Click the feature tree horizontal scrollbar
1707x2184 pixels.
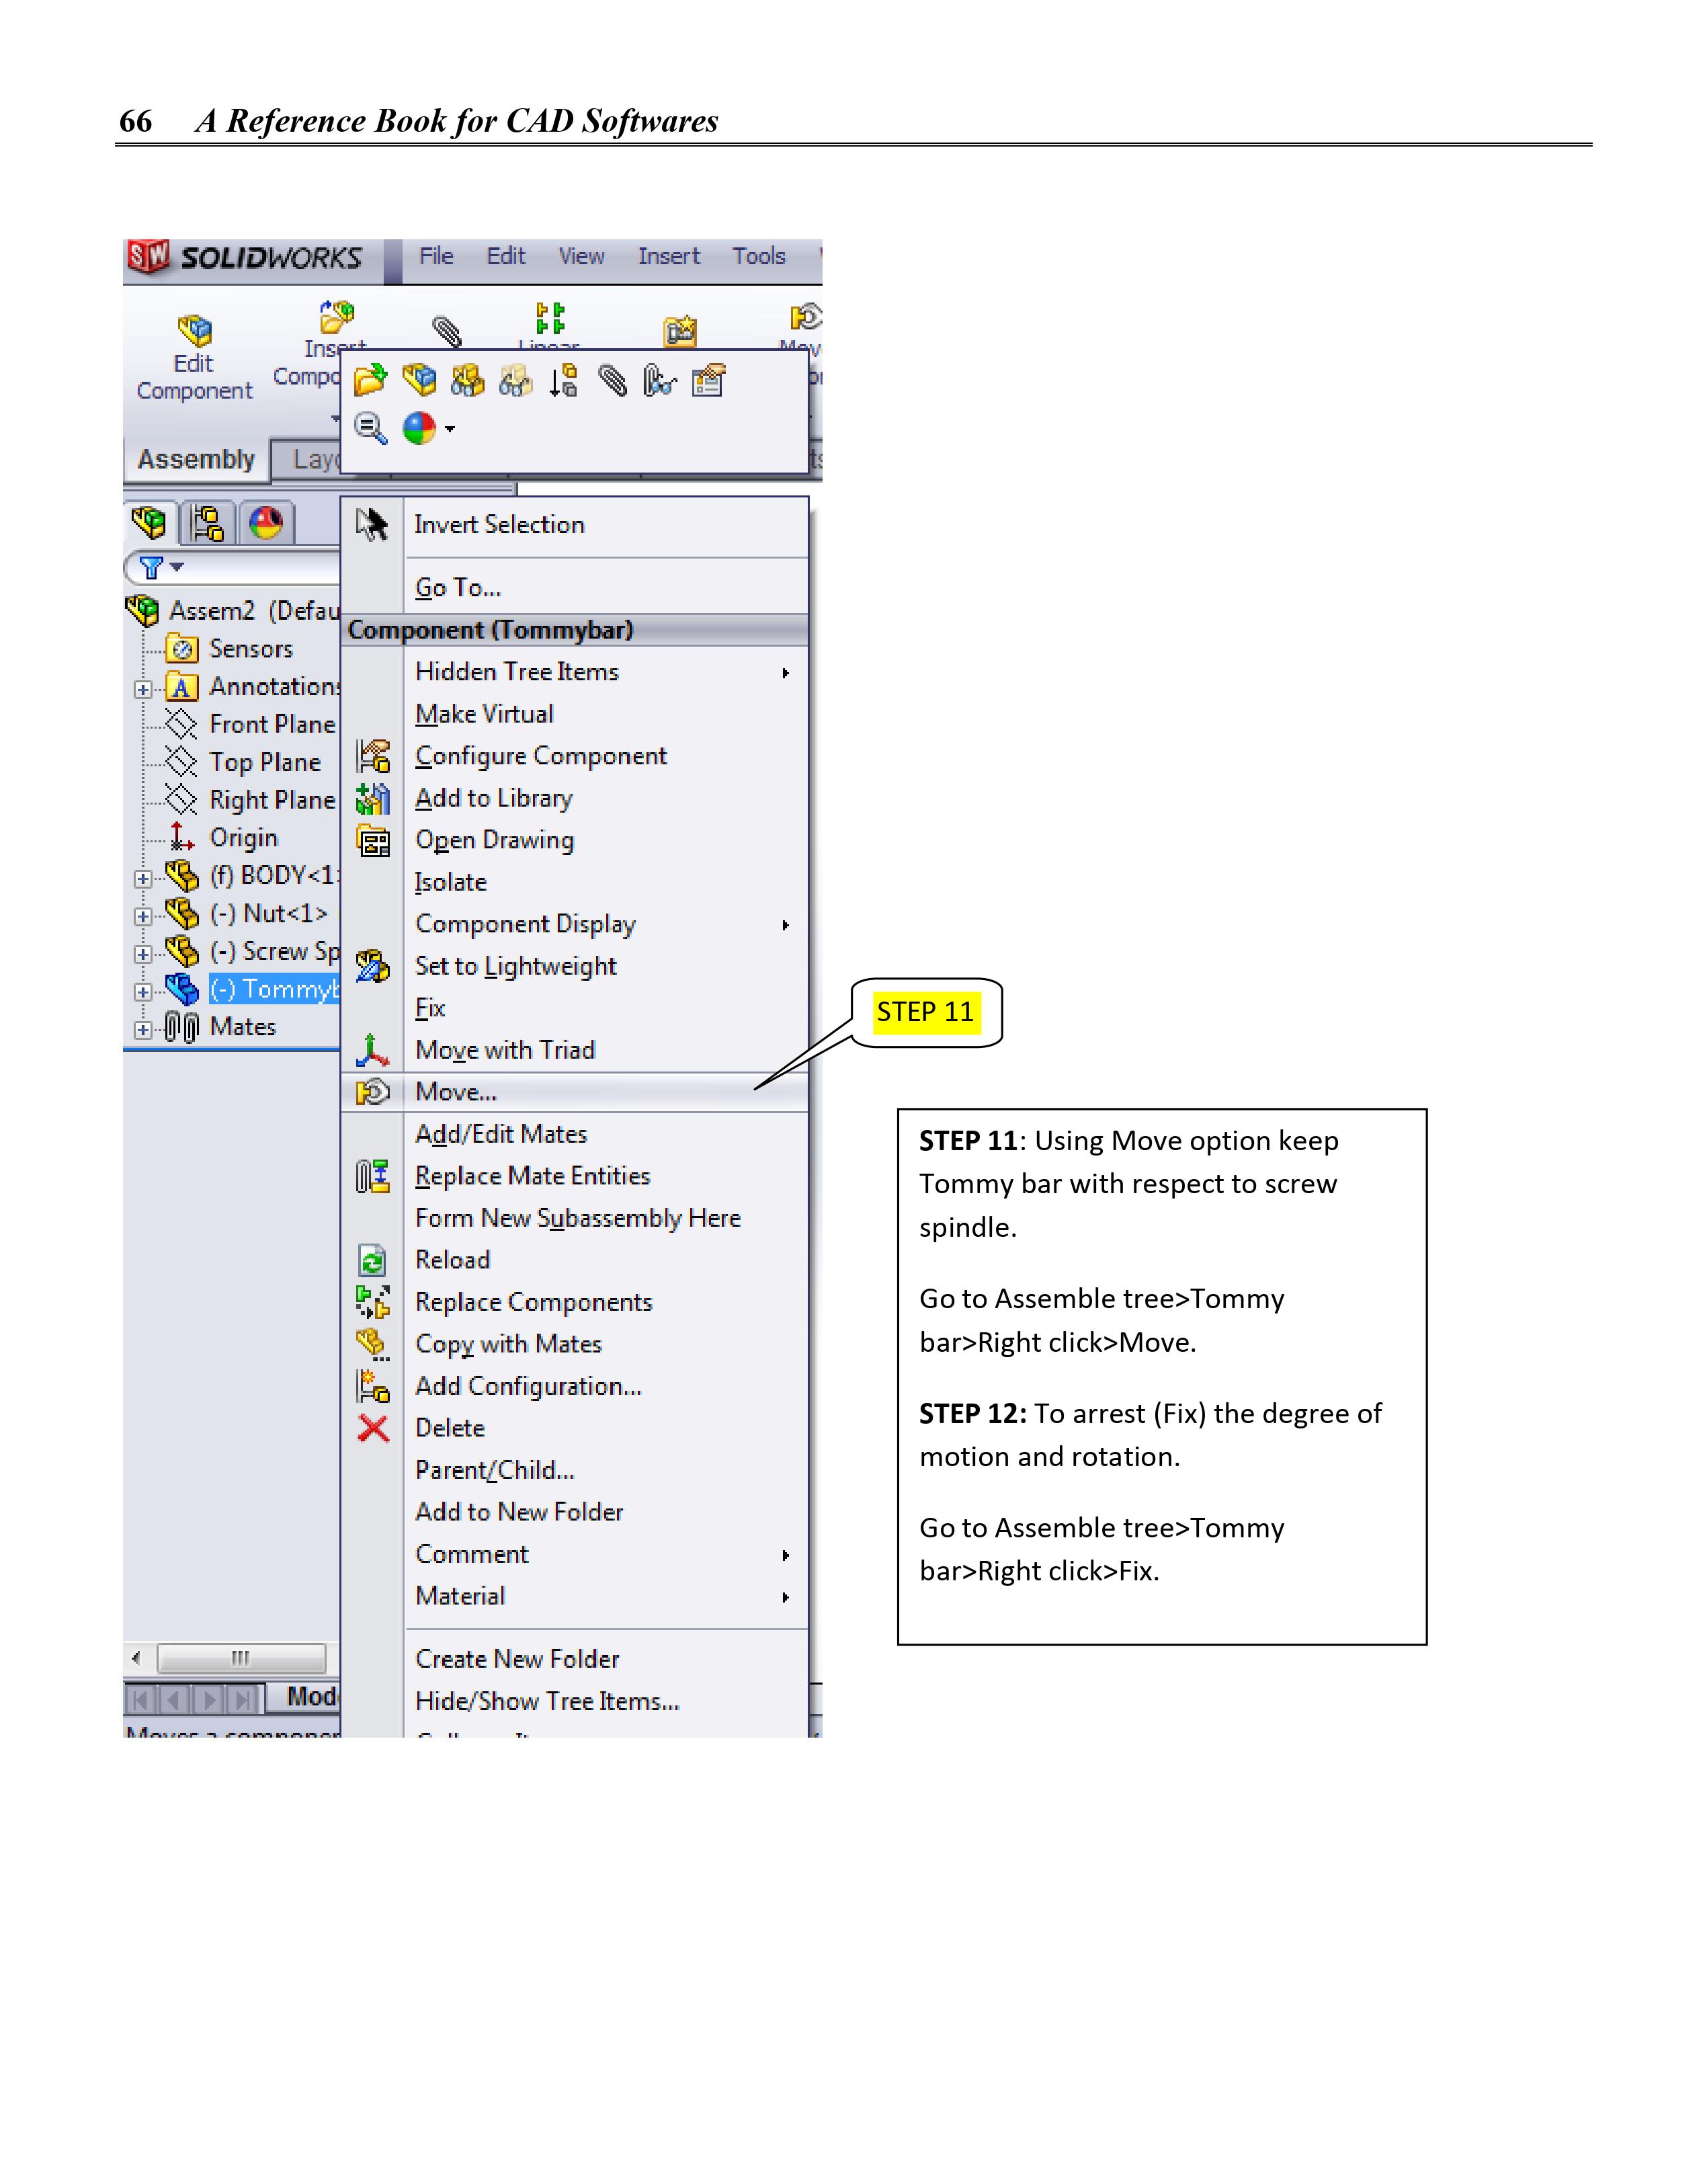tap(241, 1658)
